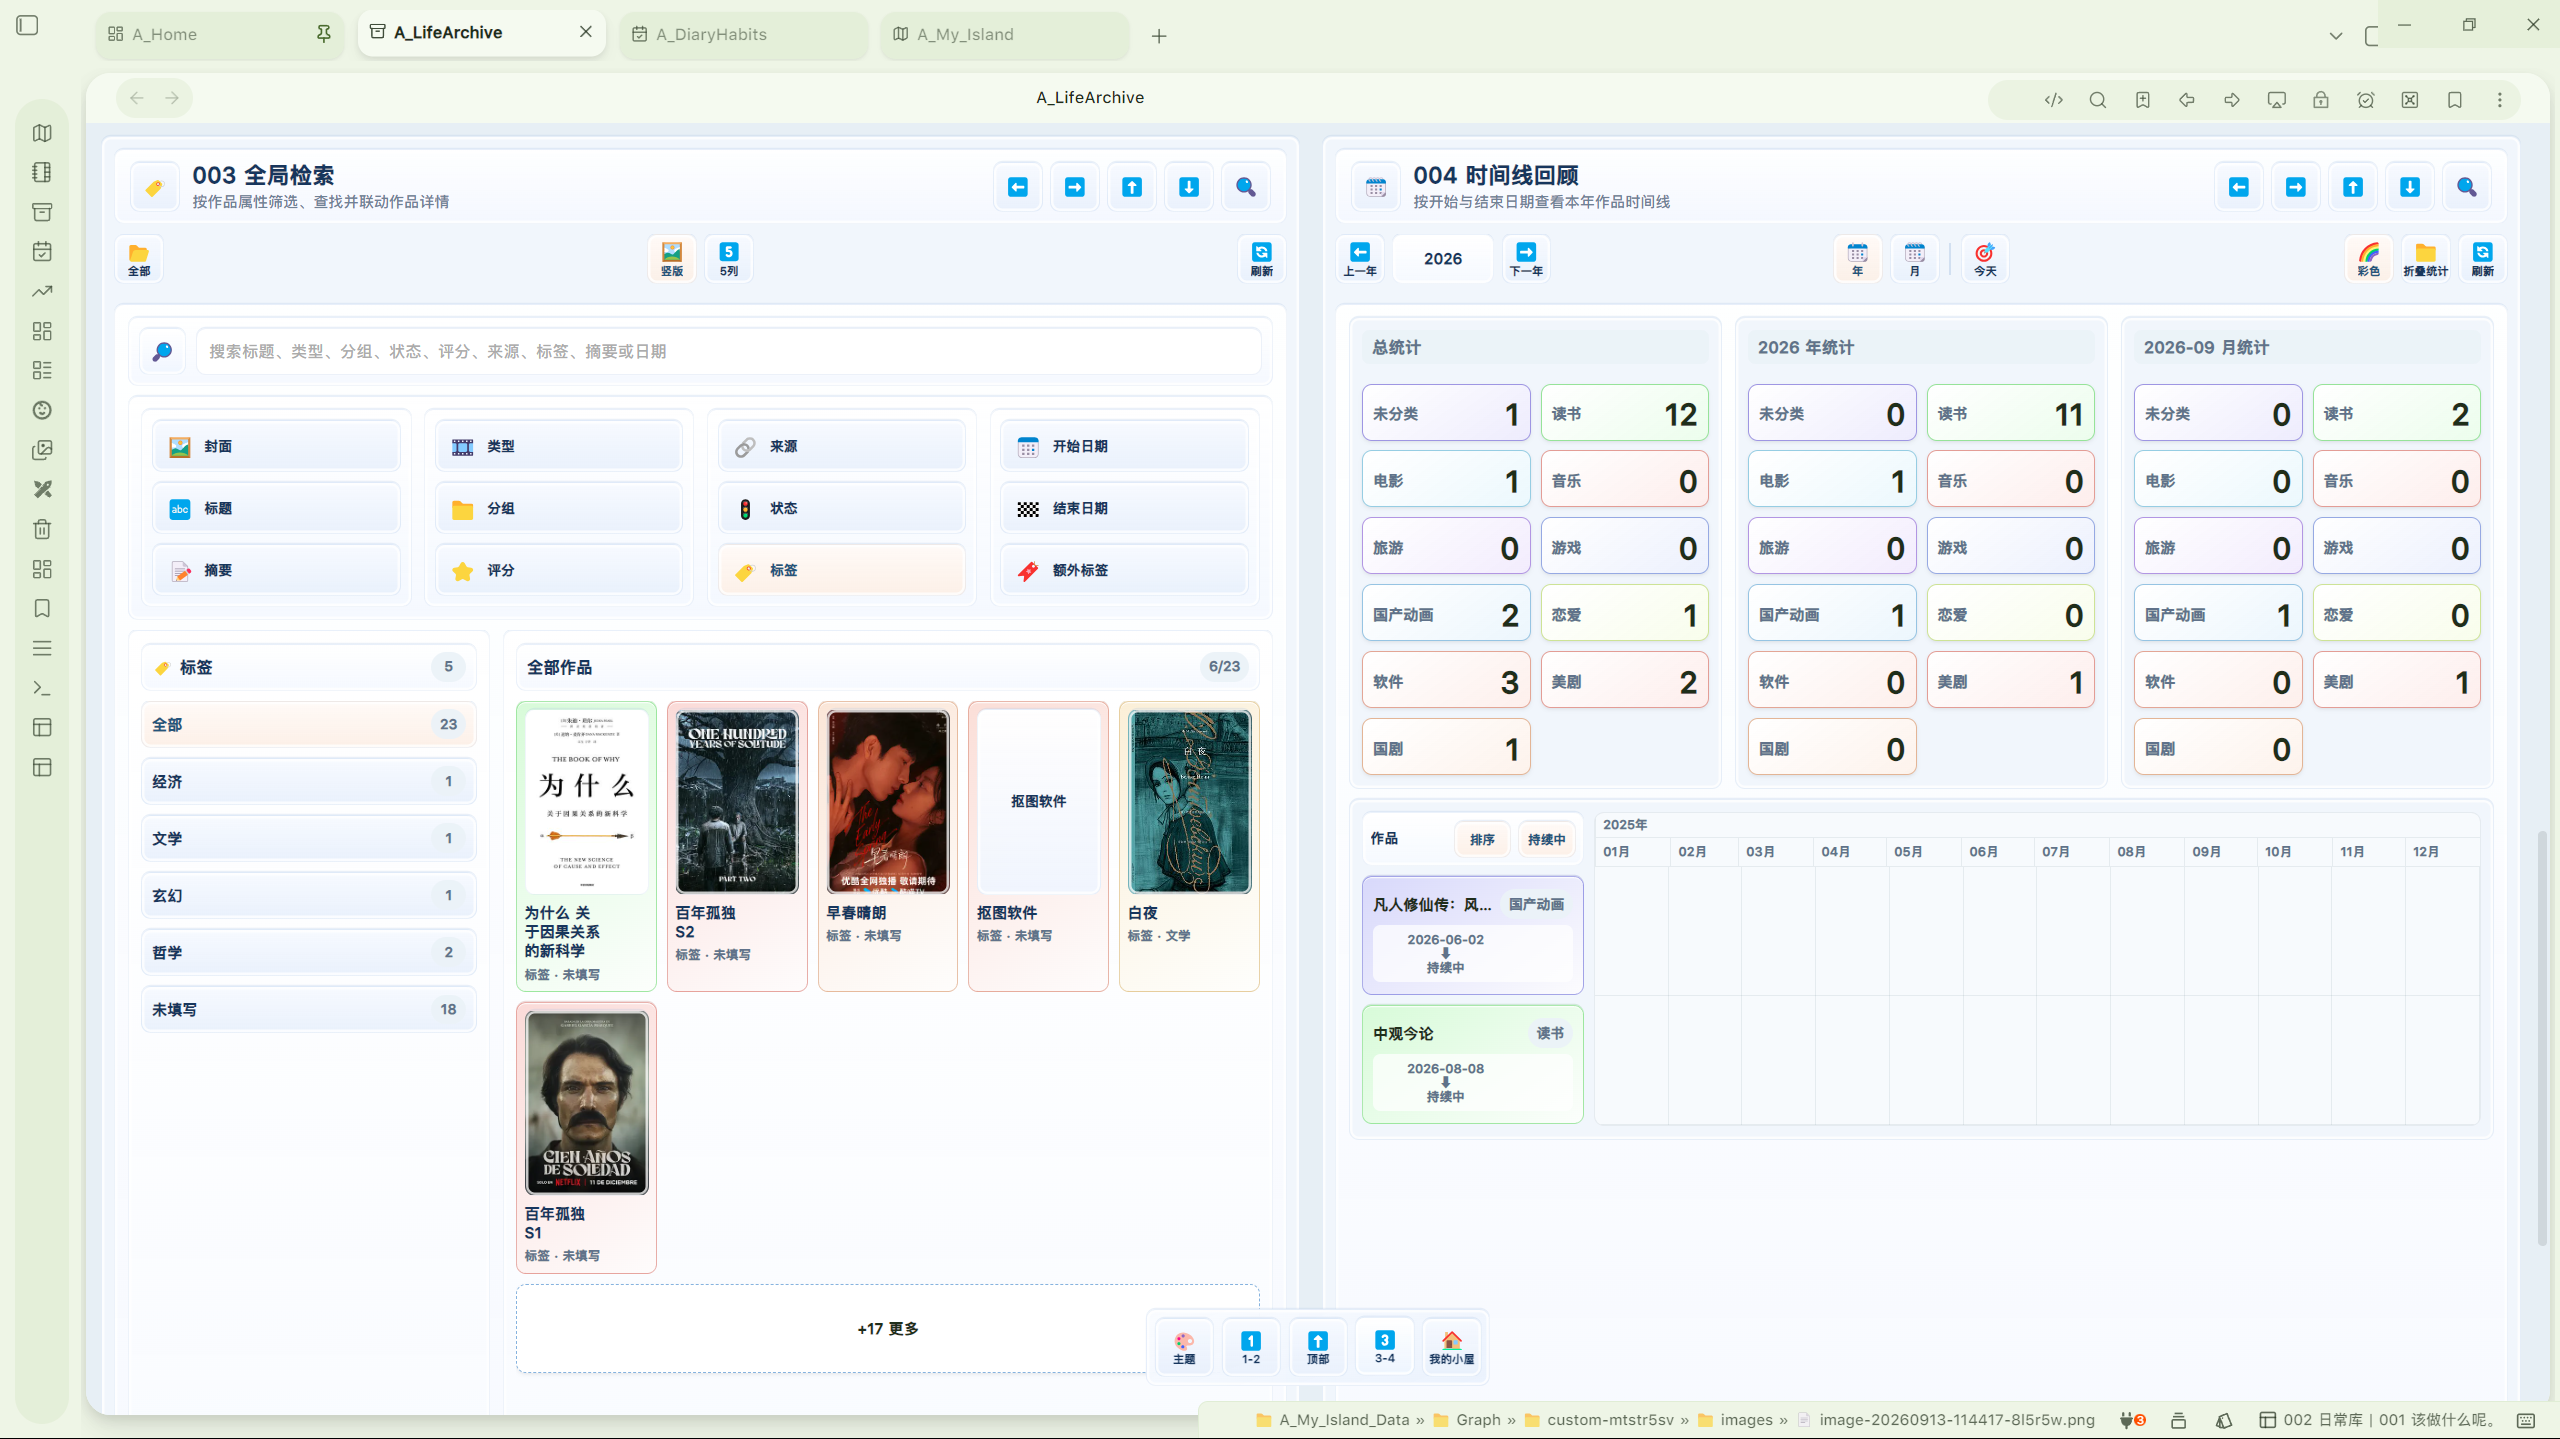Filter by the 哲学 tag row
Viewport: 2560px width, 1439px height.
308,952
